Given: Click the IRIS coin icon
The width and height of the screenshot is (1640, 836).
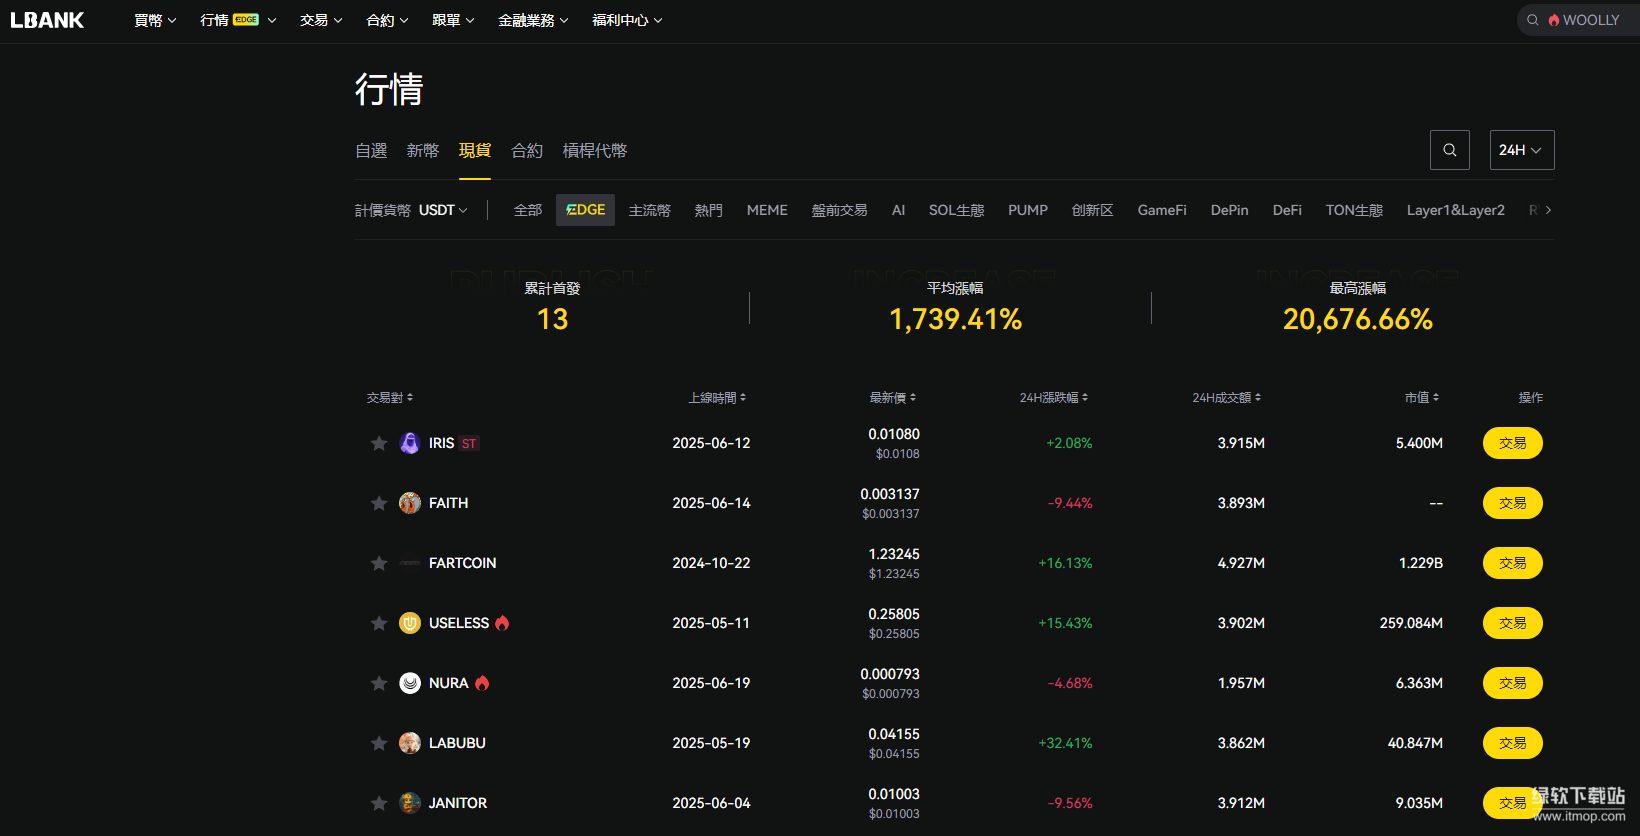Looking at the screenshot, I should click(x=410, y=443).
